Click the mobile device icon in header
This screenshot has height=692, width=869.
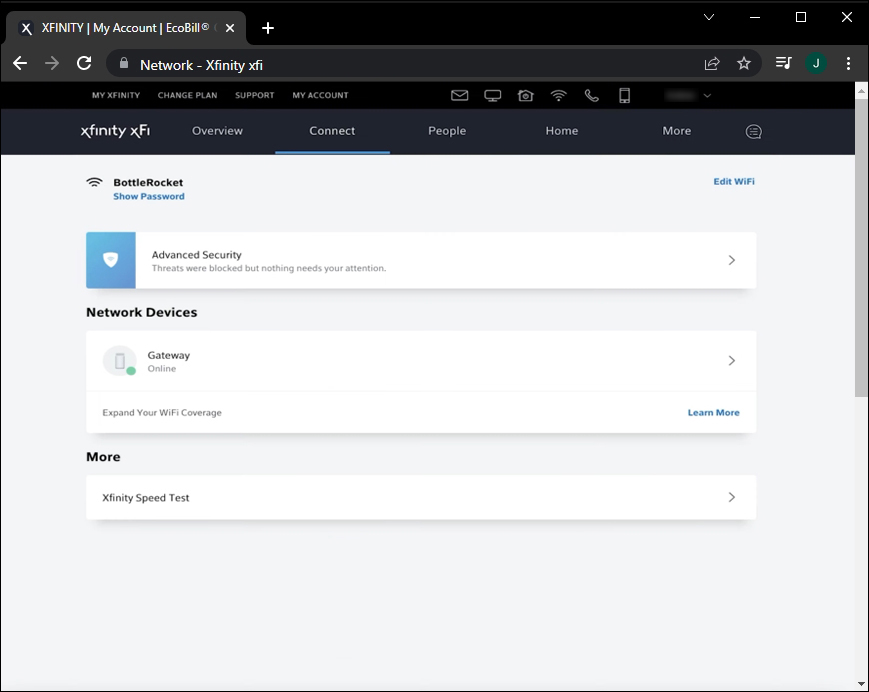point(624,96)
